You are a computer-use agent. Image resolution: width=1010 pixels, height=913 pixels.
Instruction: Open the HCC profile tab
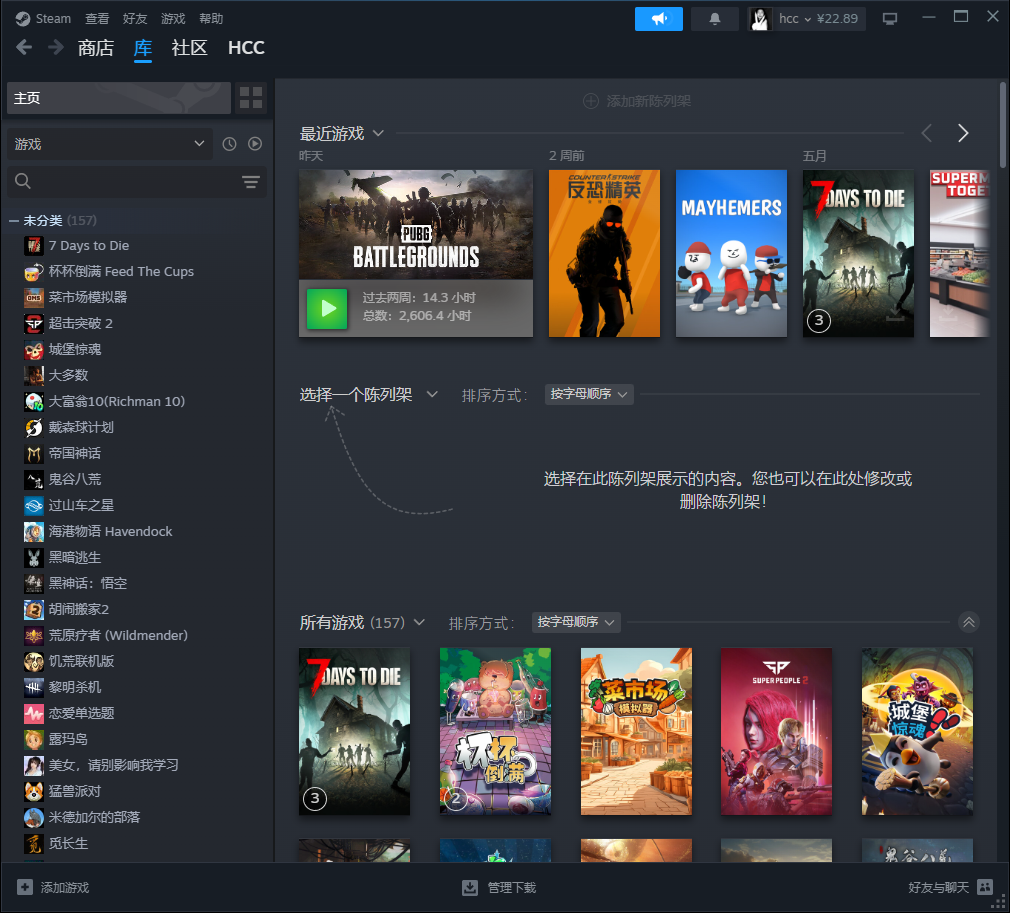[x=246, y=48]
